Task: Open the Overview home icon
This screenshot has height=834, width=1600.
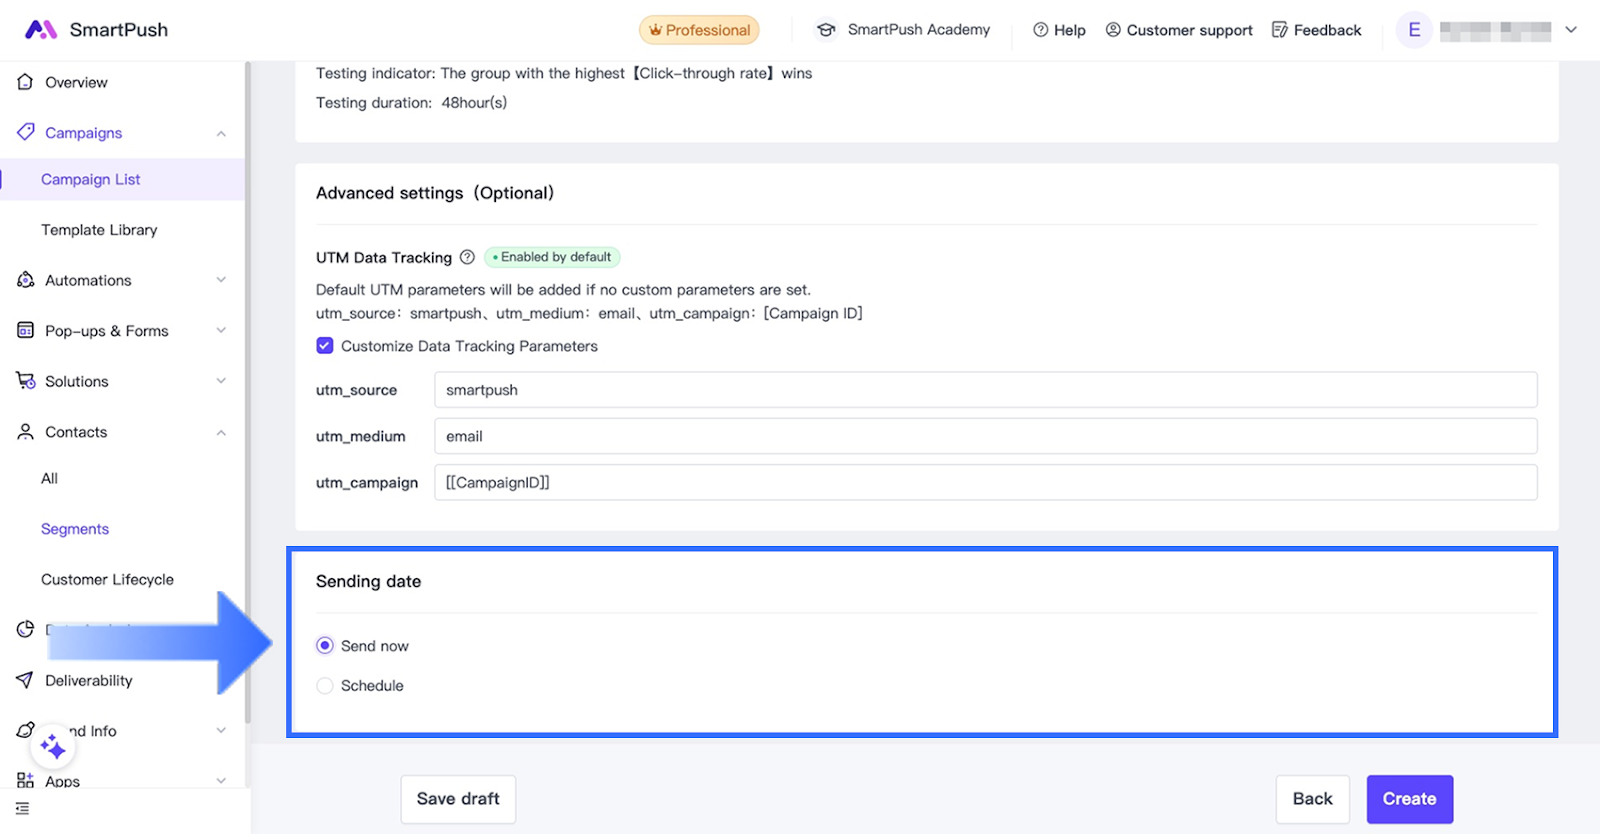Action: 25,82
